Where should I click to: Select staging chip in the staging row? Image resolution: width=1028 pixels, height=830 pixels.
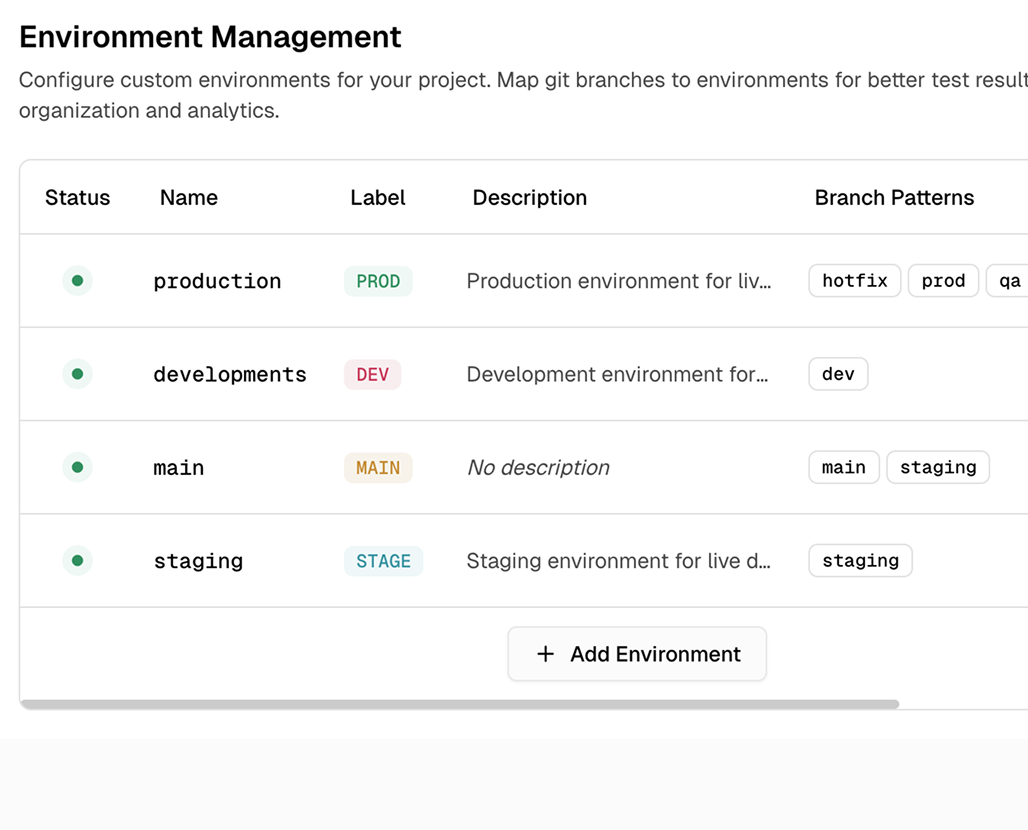click(860, 561)
